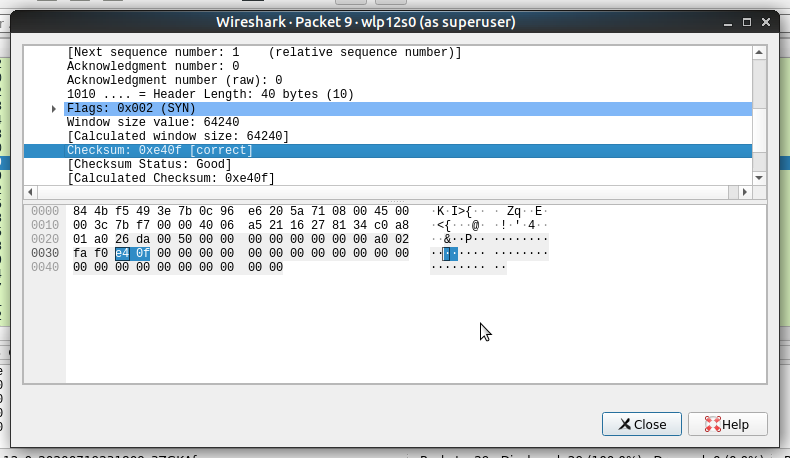Select the Acknowledgment number (raw) row

(x=388, y=80)
